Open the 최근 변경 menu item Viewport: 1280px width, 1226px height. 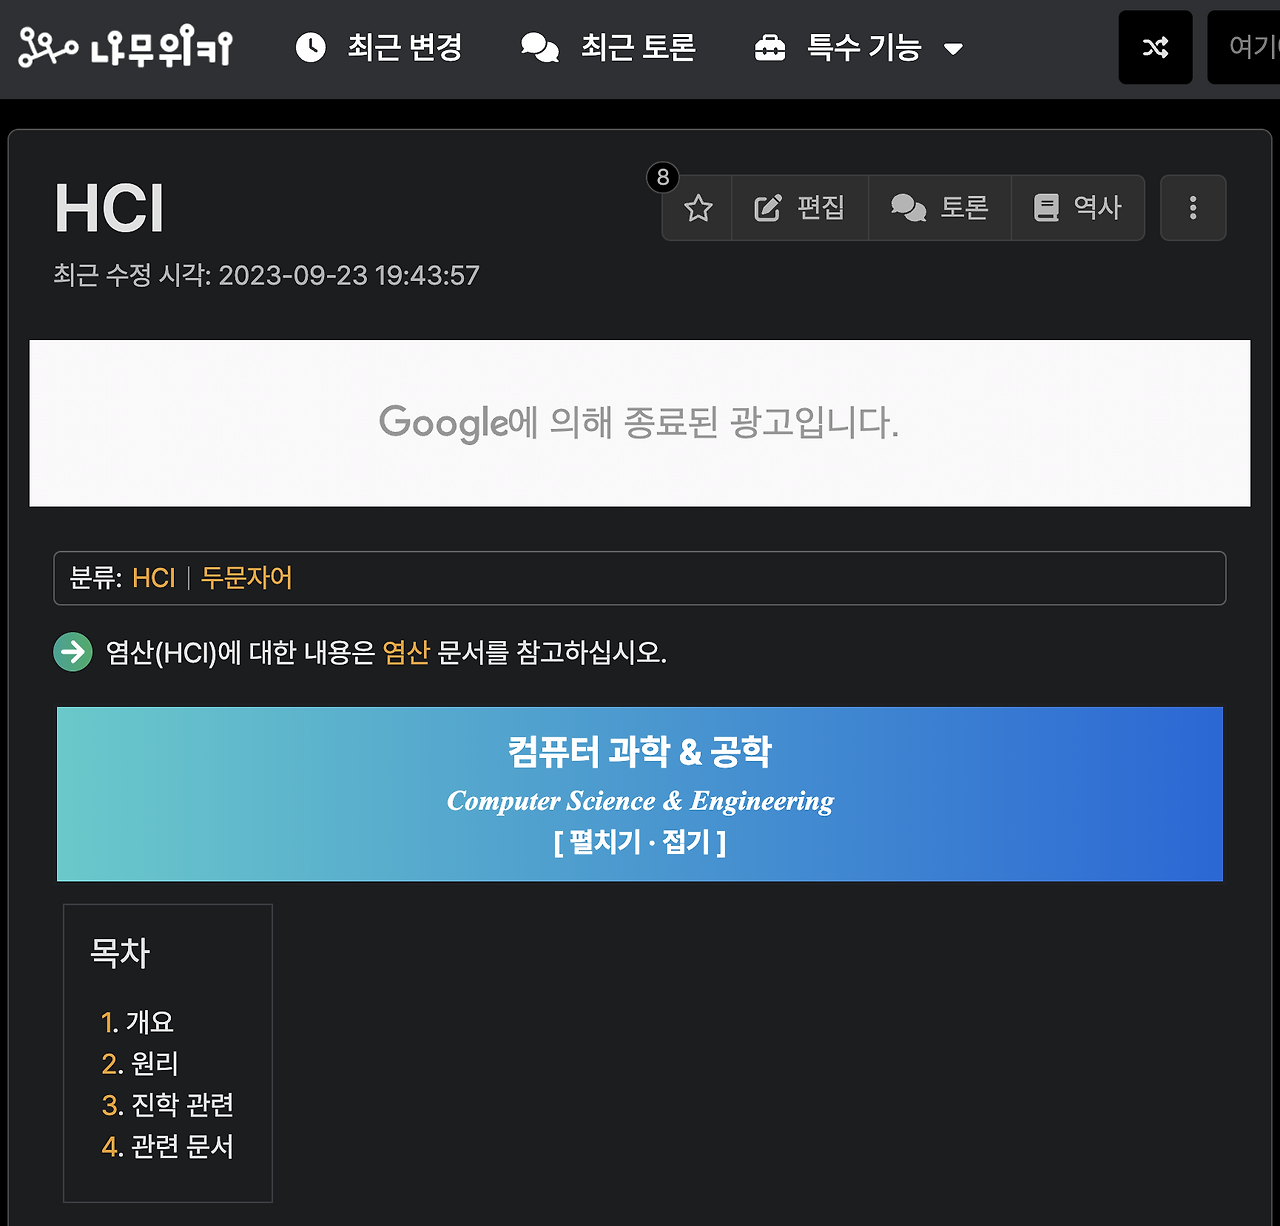click(x=398, y=47)
